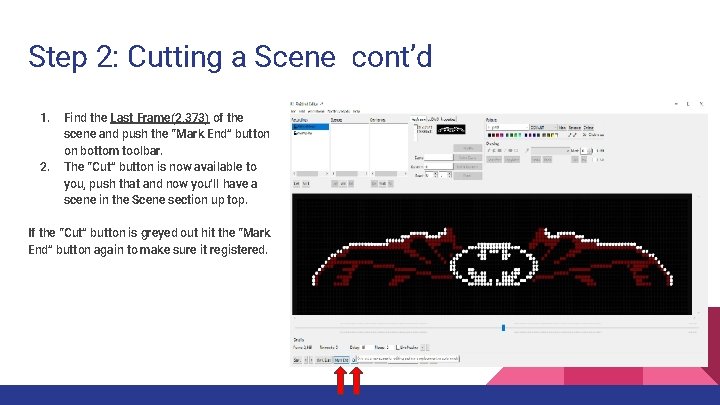Click the horizontal scrollbar under the recordings list
The height and width of the screenshot is (405, 720).
click(311, 174)
